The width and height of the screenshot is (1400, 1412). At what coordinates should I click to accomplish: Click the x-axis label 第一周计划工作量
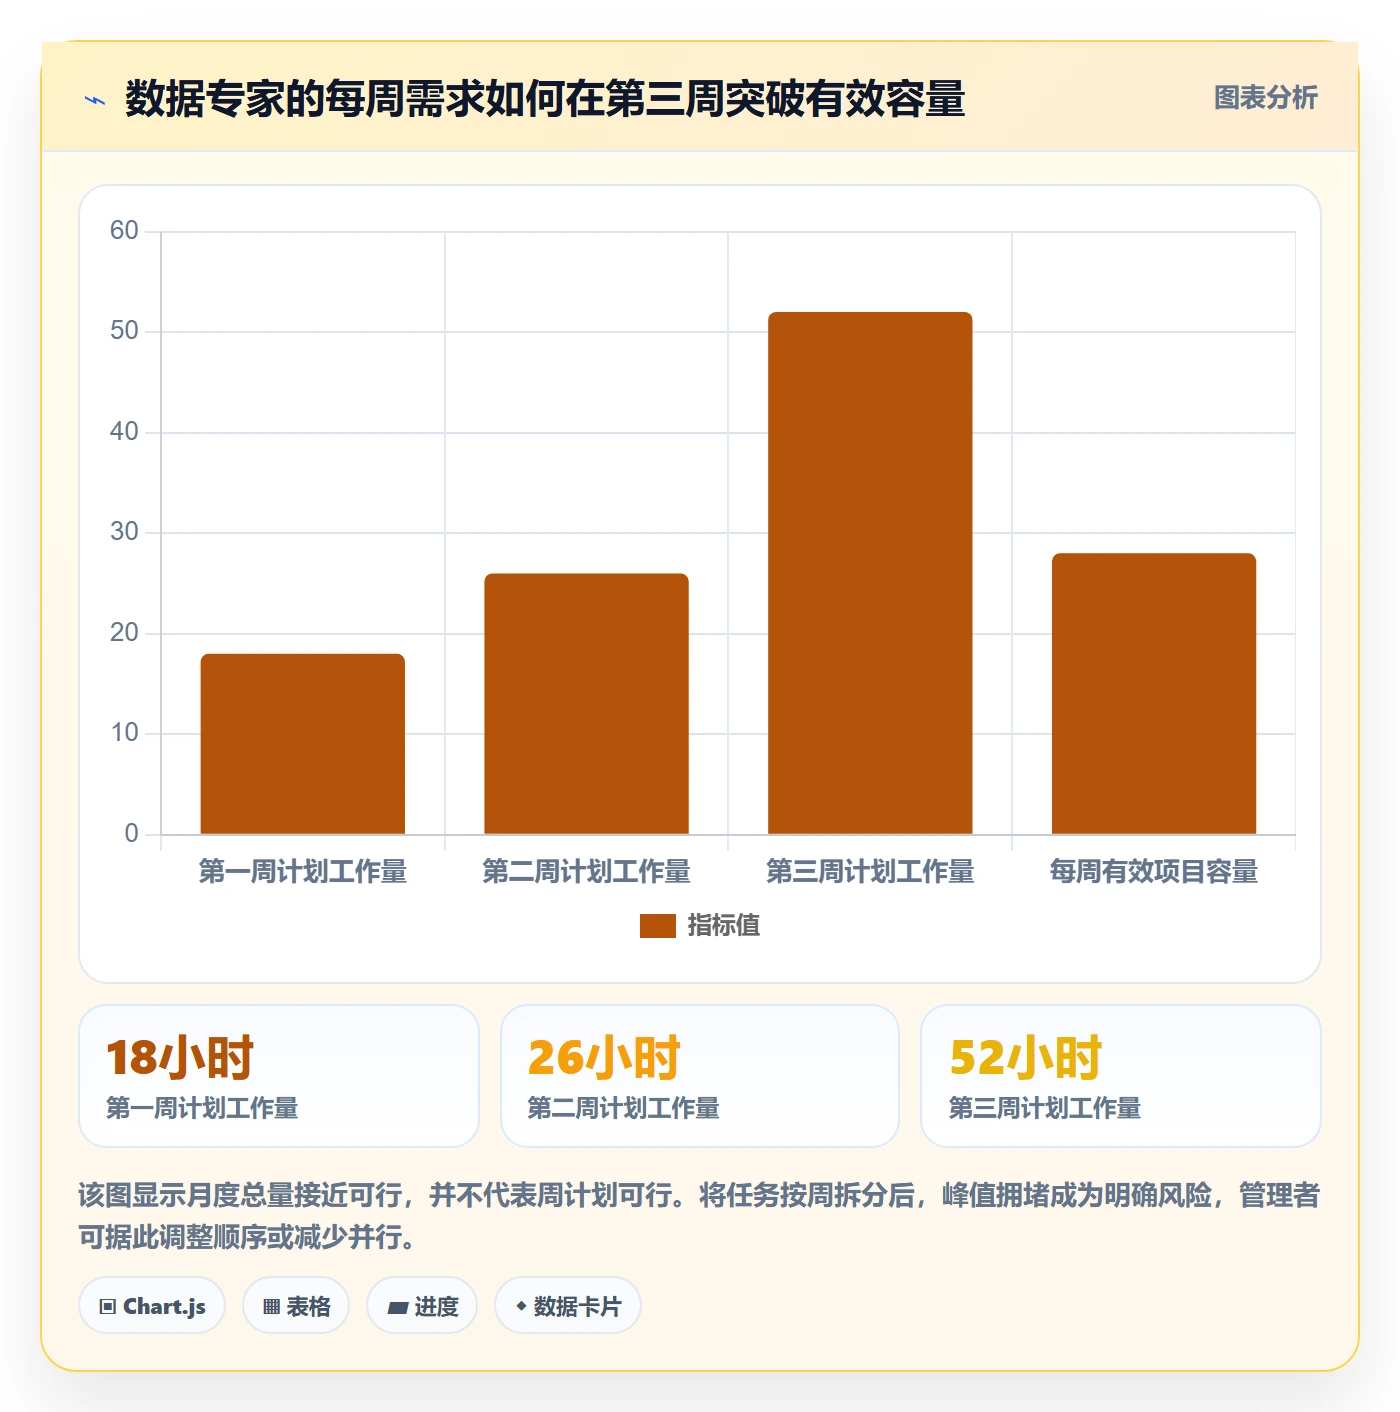coord(303,872)
